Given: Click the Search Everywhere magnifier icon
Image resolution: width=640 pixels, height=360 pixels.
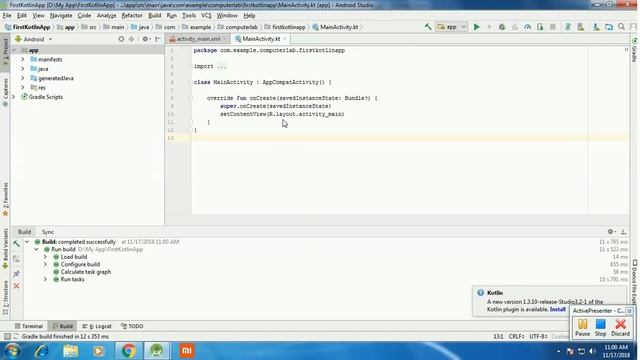Looking at the screenshot, I should 621,27.
